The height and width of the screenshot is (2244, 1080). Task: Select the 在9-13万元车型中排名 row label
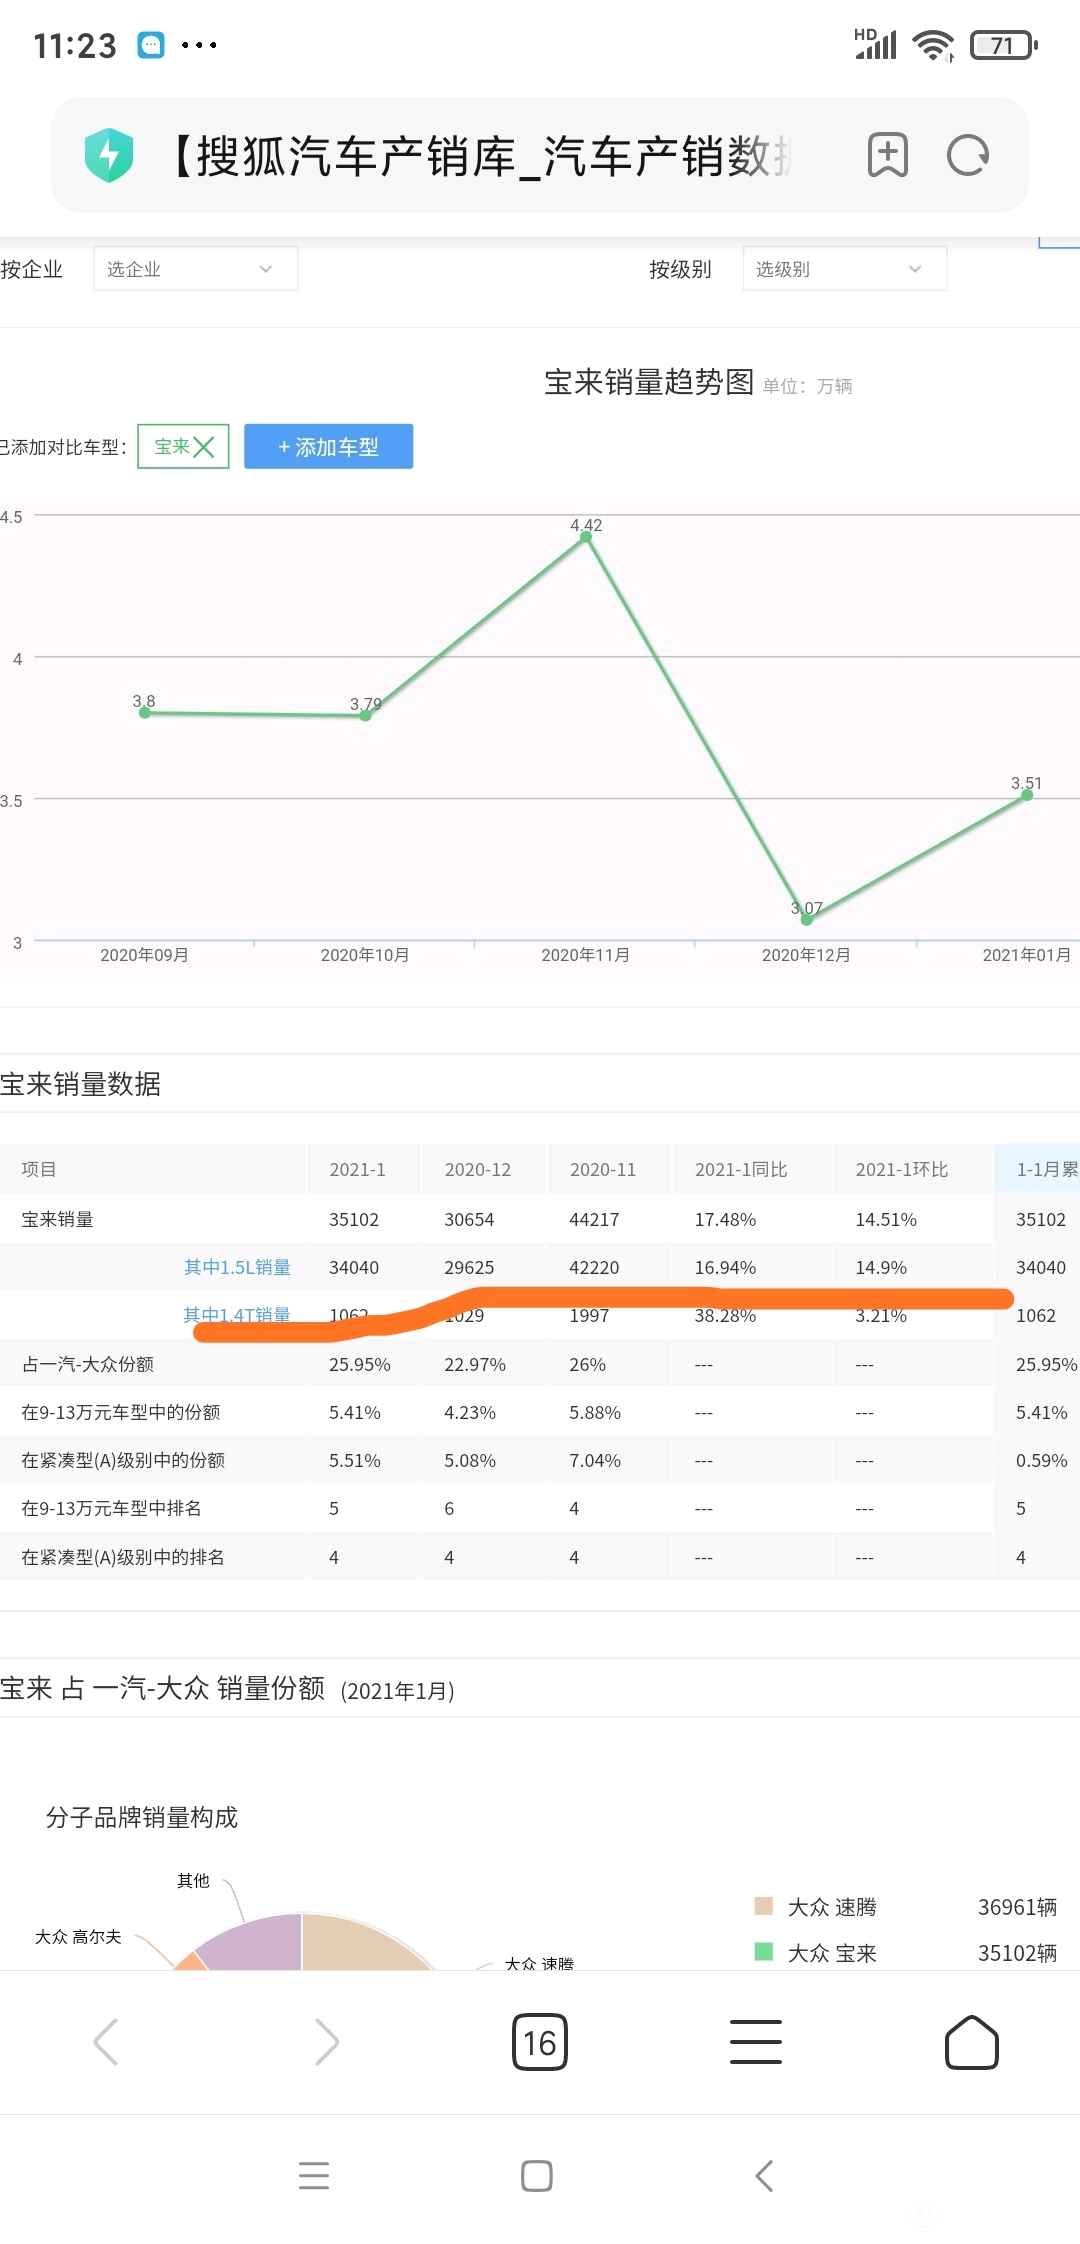coord(111,1508)
